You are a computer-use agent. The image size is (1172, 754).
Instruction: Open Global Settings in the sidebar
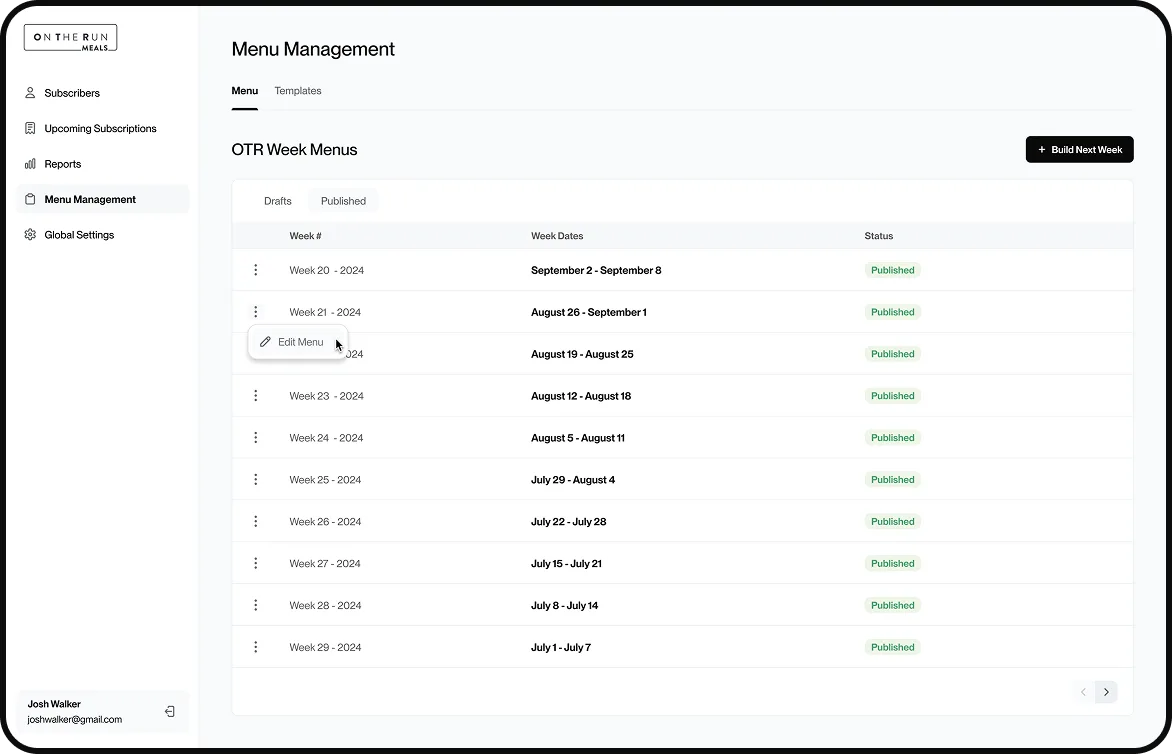click(x=102, y=235)
